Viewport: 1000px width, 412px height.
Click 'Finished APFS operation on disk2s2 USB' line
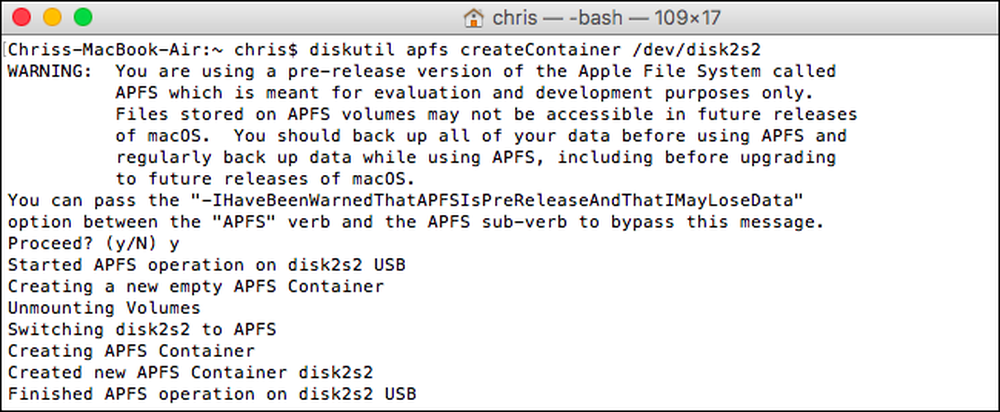point(212,394)
